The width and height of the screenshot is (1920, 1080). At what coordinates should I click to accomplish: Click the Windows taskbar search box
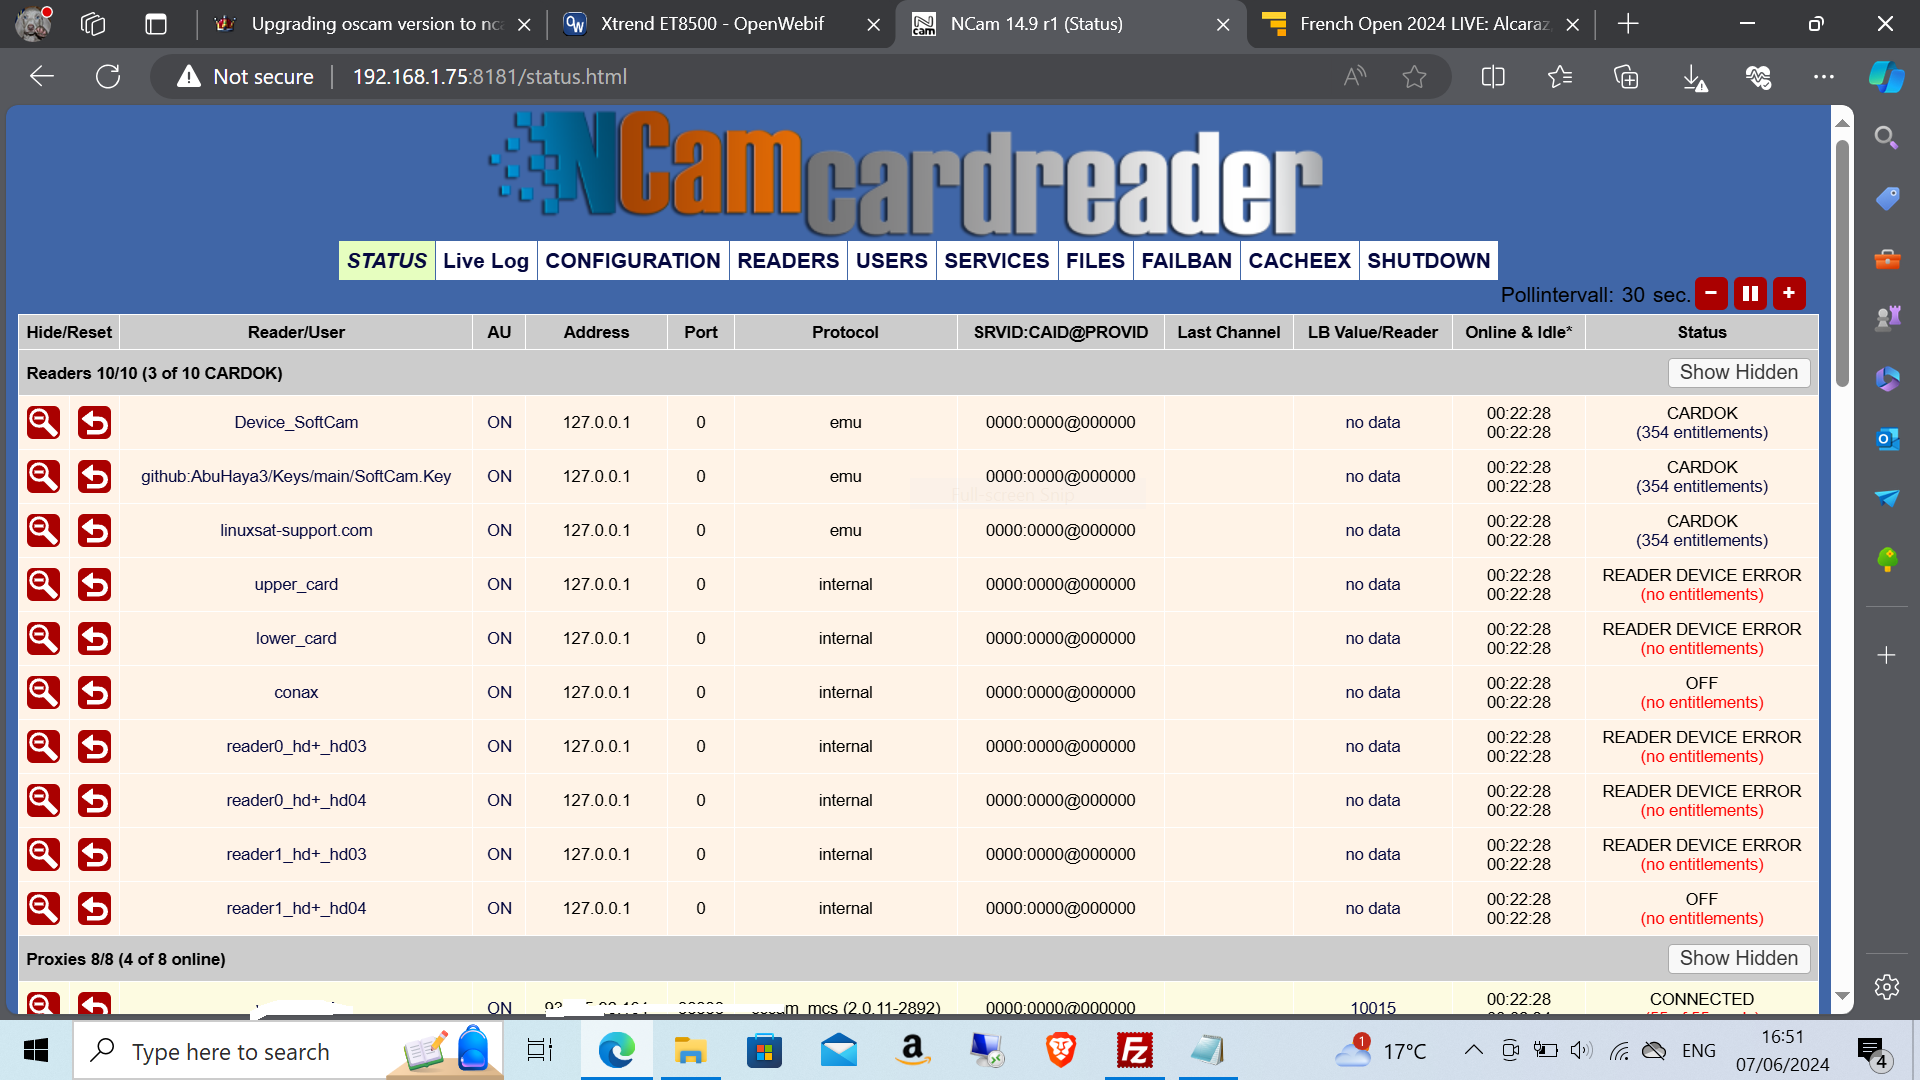(290, 1051)
